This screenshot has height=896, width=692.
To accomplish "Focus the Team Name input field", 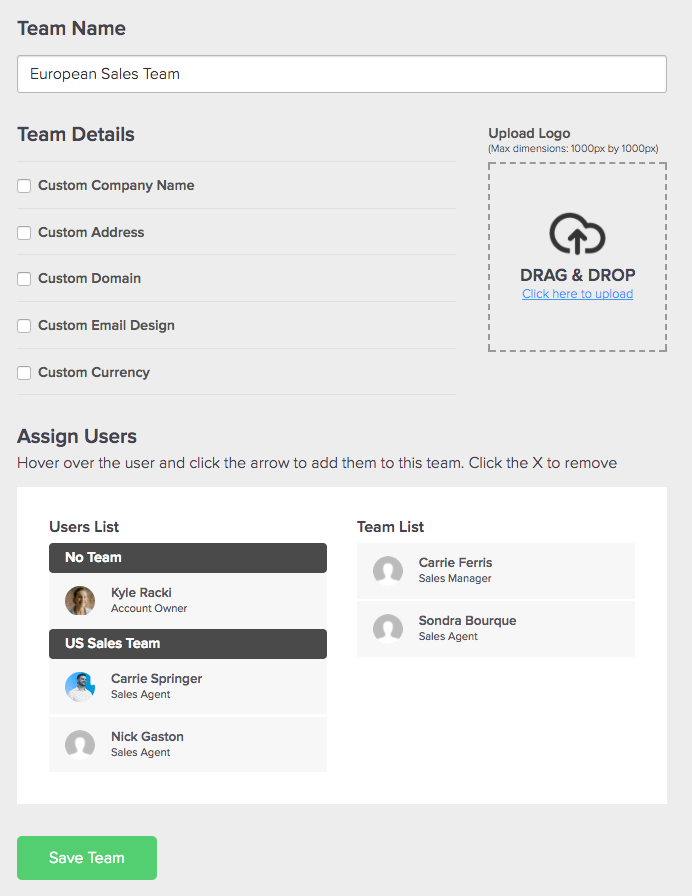I will pos(342,74).
